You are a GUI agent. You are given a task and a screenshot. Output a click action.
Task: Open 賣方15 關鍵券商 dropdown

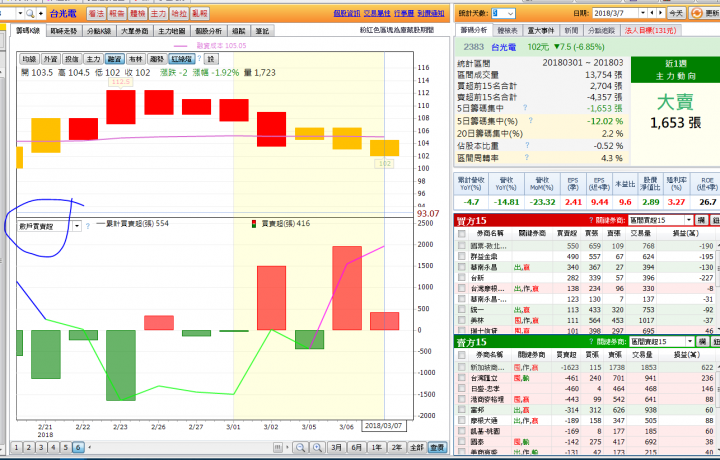690,342
